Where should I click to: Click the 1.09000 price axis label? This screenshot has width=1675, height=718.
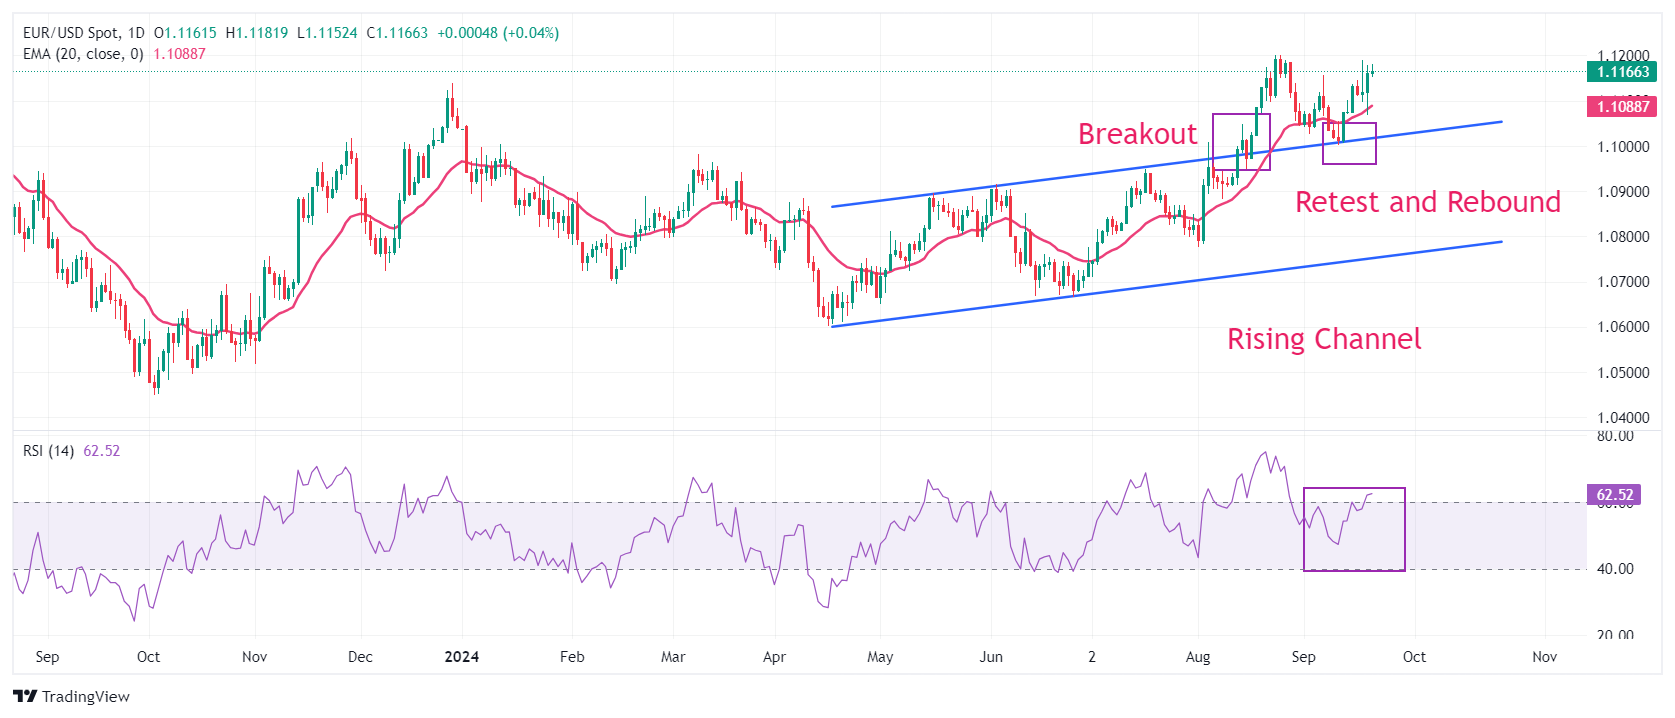point(1622,192)
